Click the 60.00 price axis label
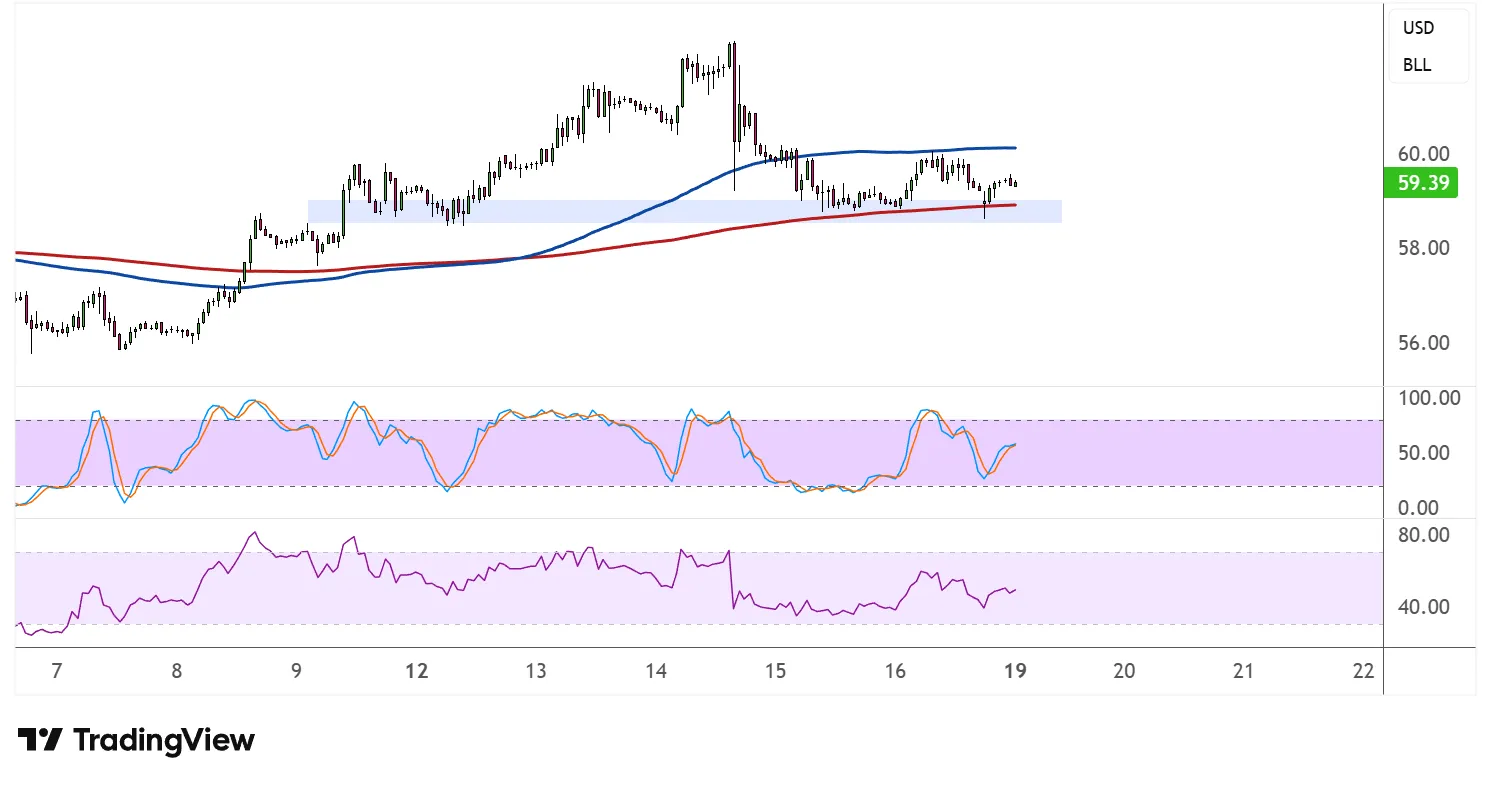Image resolution: width=1491 pixels, height=785 pixels. [x=1424, y=154]
